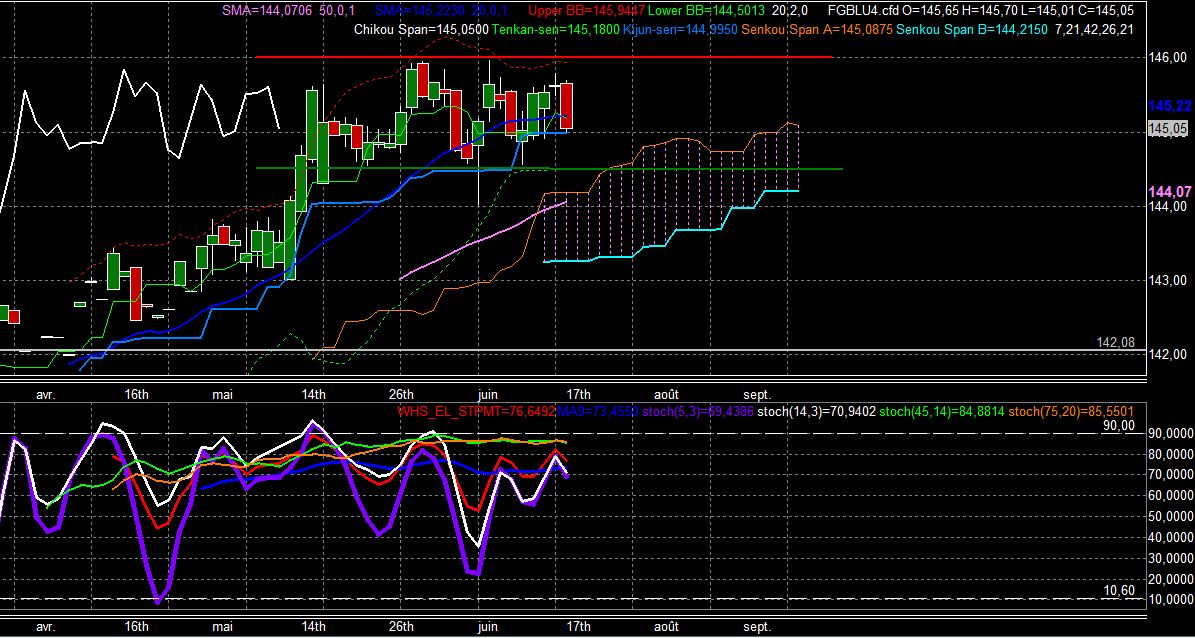The image size is (1195, 638).
Task: Click '26th' on the price chart date axis
Action: (401, 394)
